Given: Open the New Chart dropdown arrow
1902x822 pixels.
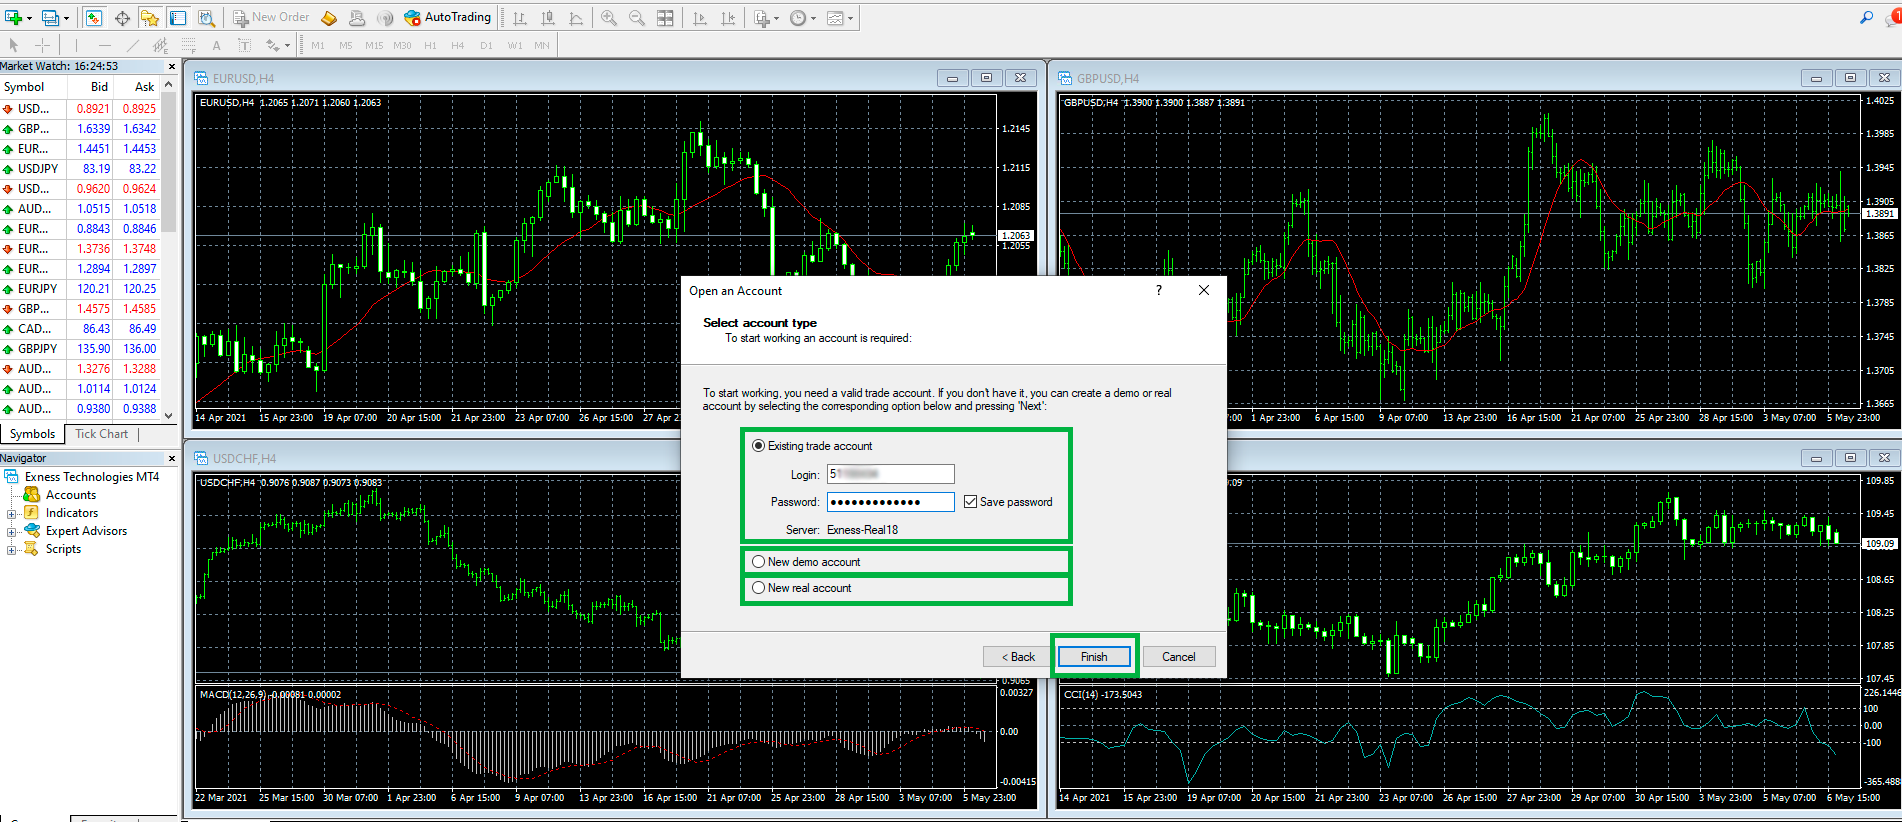Looking at the screenshot, I should tap(29, 18).
